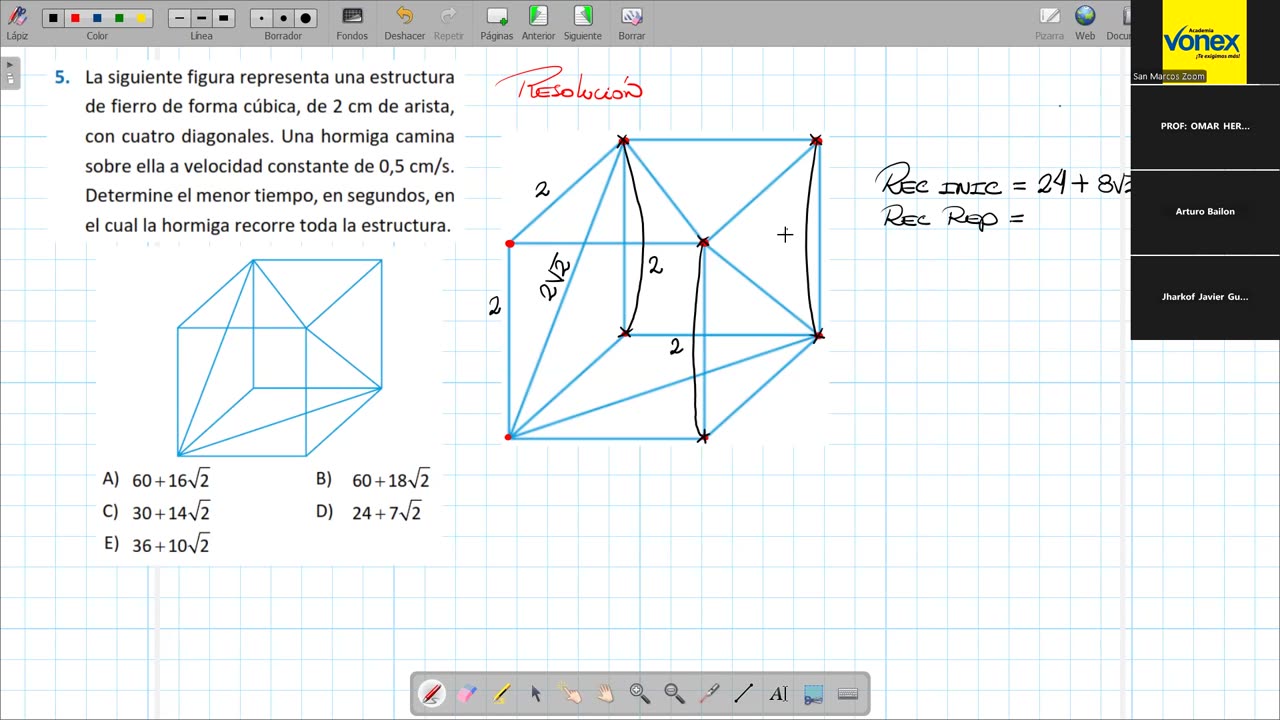Choose the green pen color
The image size is (1280, 720).
119,18
